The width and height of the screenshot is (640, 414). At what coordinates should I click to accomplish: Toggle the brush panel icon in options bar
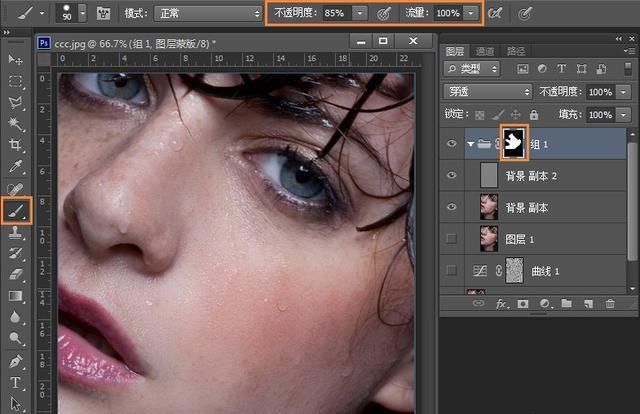click(x=103, y=13)
